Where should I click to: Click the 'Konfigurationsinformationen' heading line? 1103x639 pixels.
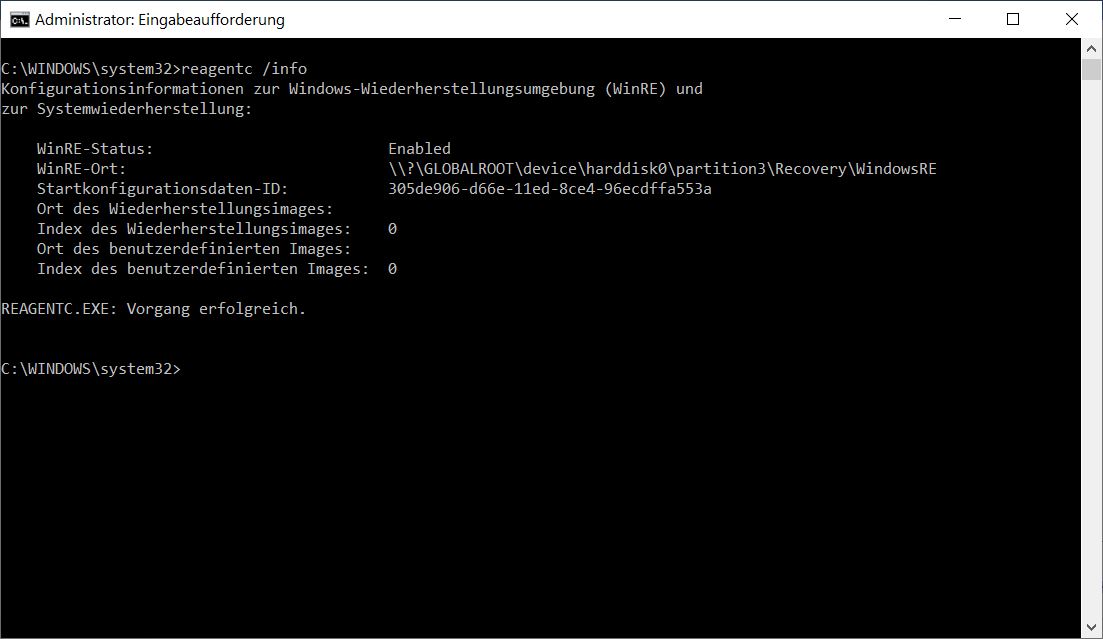tap(352, 89)
